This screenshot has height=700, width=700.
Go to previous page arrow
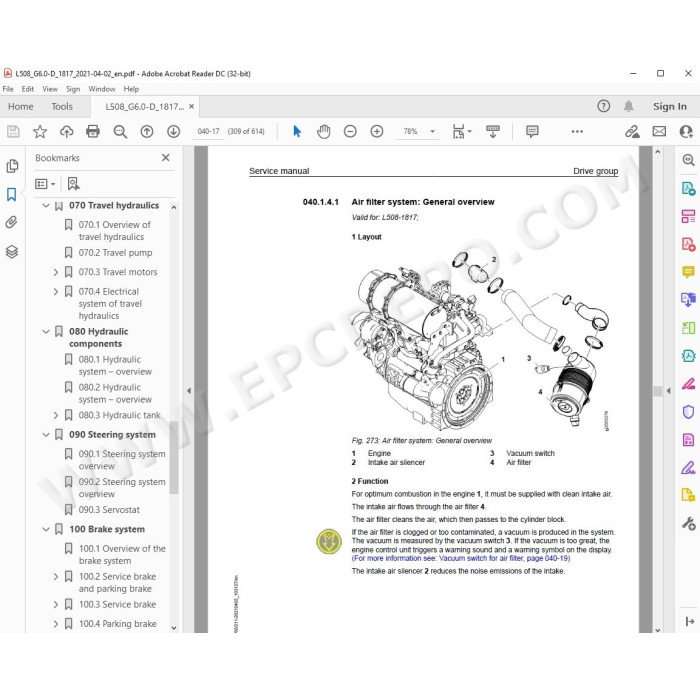click(x=146, y=131)
